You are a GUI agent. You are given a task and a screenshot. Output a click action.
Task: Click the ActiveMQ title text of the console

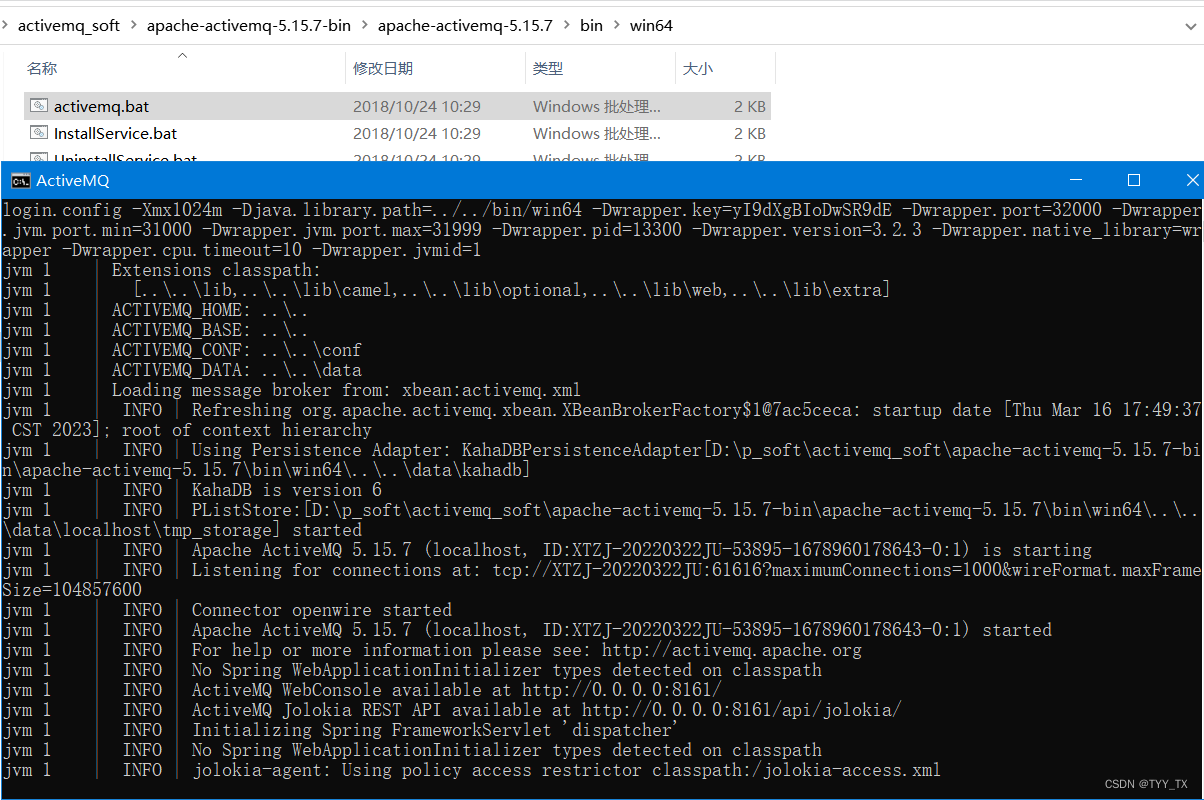point(73,181)
